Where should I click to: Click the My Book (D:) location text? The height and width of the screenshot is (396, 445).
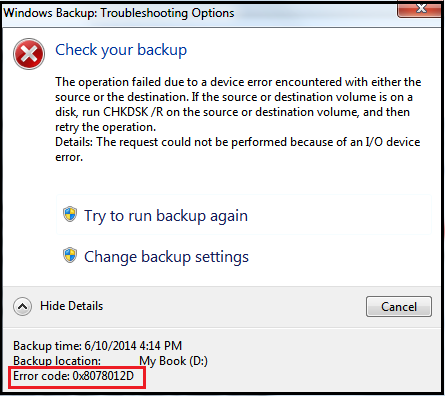tap(173, 361)
